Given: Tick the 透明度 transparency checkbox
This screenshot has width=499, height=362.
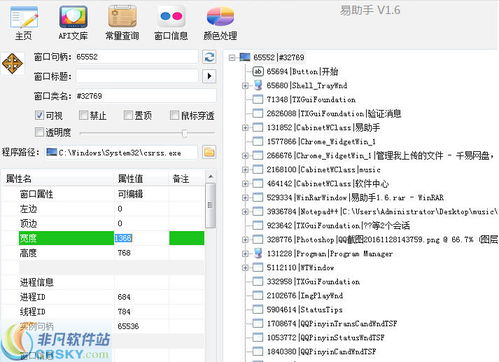Looking at the screenshot, I should (39, 132).
